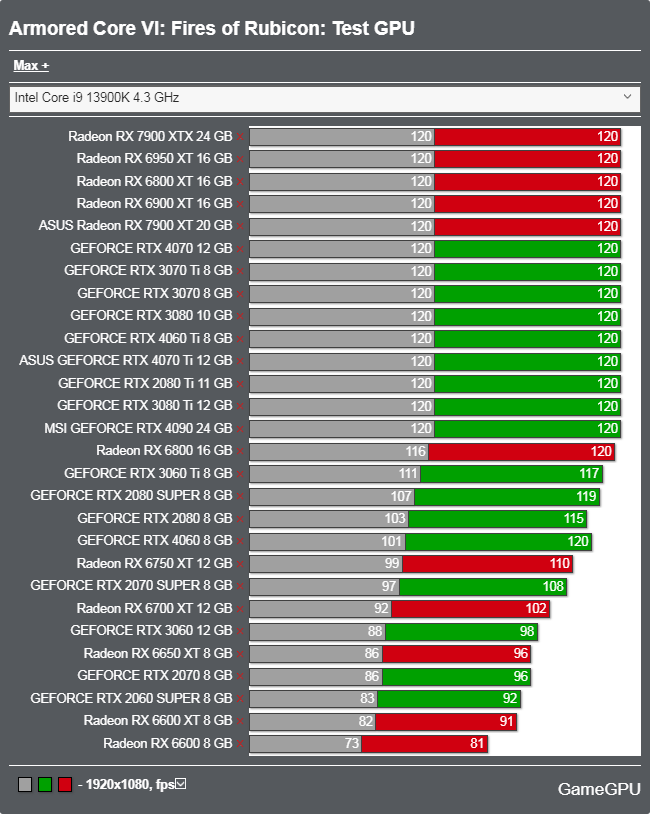Toggle the 1920x1080 fps checkbox
This screenshot has height=814, width=650.
click(x=181, y=783)
